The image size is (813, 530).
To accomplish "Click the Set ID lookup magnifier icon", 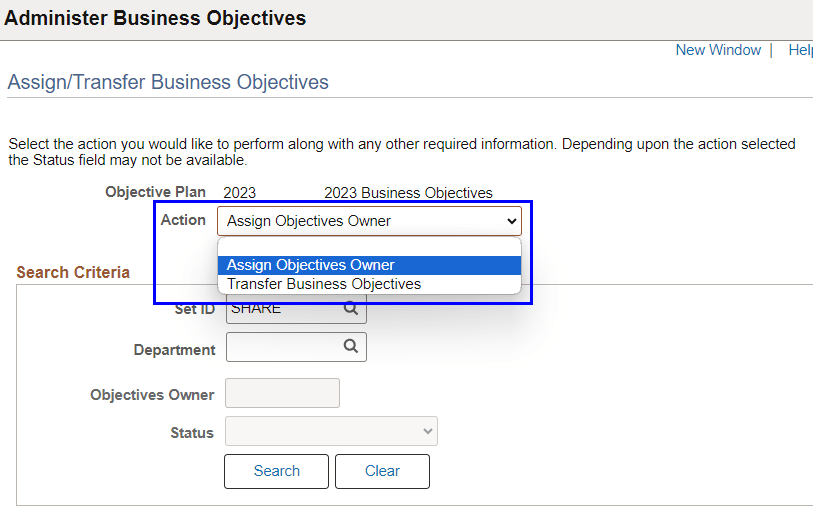I will tap(351, 309).
